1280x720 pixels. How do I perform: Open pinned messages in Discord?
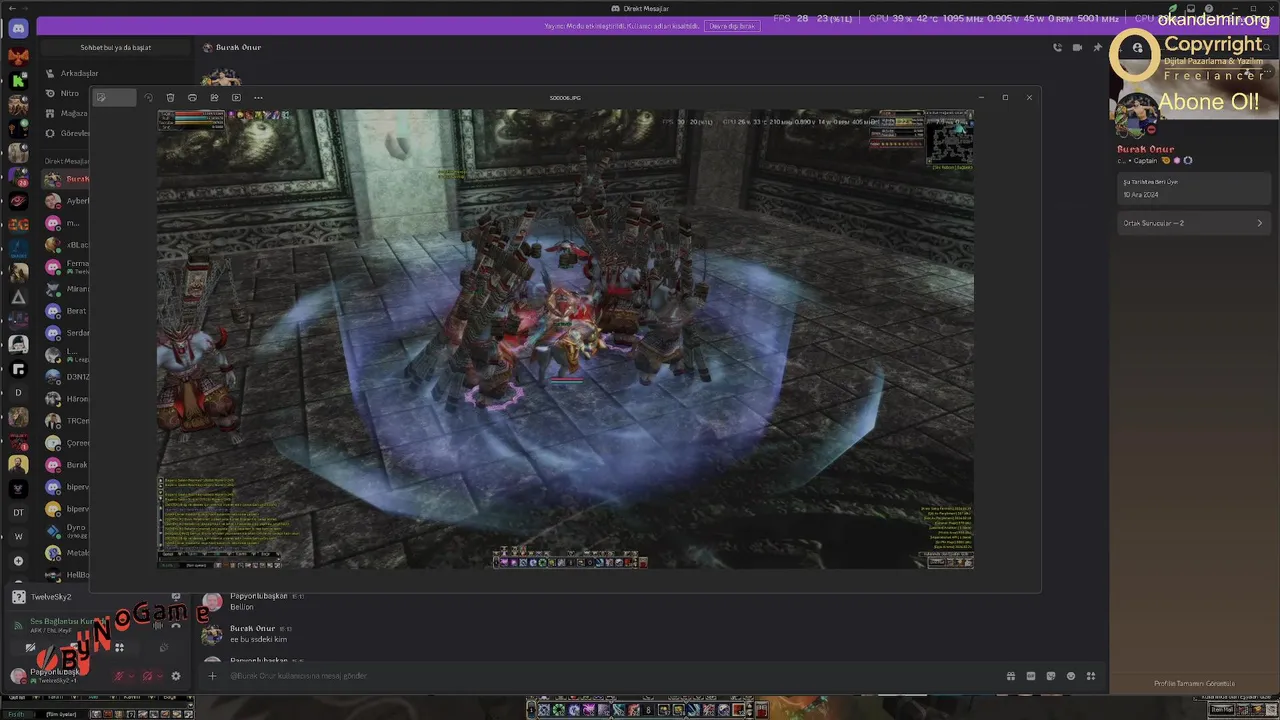pos(1097,47)
